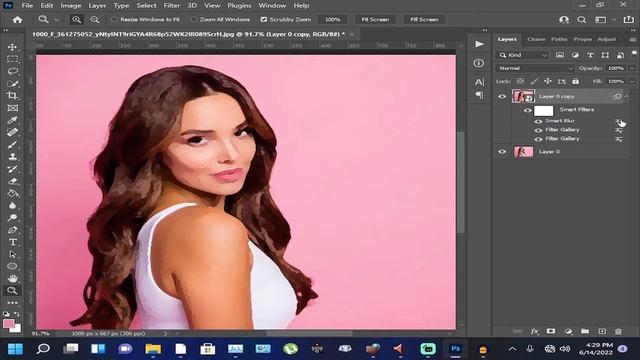Hide the Smart Blur filter

coord(538,121)
